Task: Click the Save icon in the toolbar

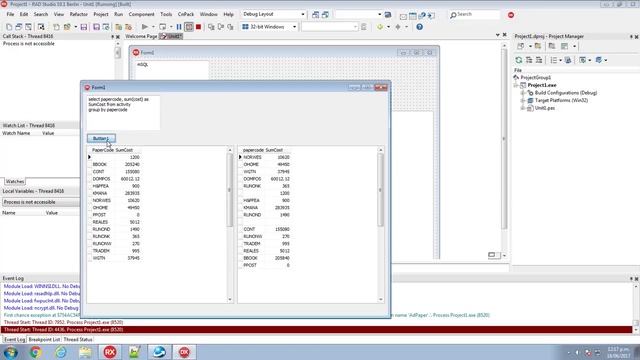Action: point(84,27)
